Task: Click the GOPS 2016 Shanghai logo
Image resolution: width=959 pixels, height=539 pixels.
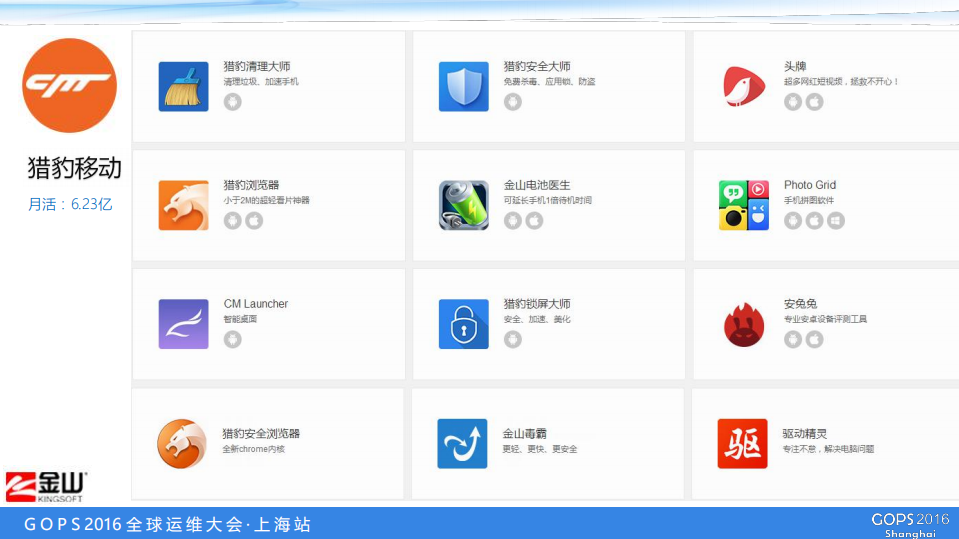Action: (910, 525)
